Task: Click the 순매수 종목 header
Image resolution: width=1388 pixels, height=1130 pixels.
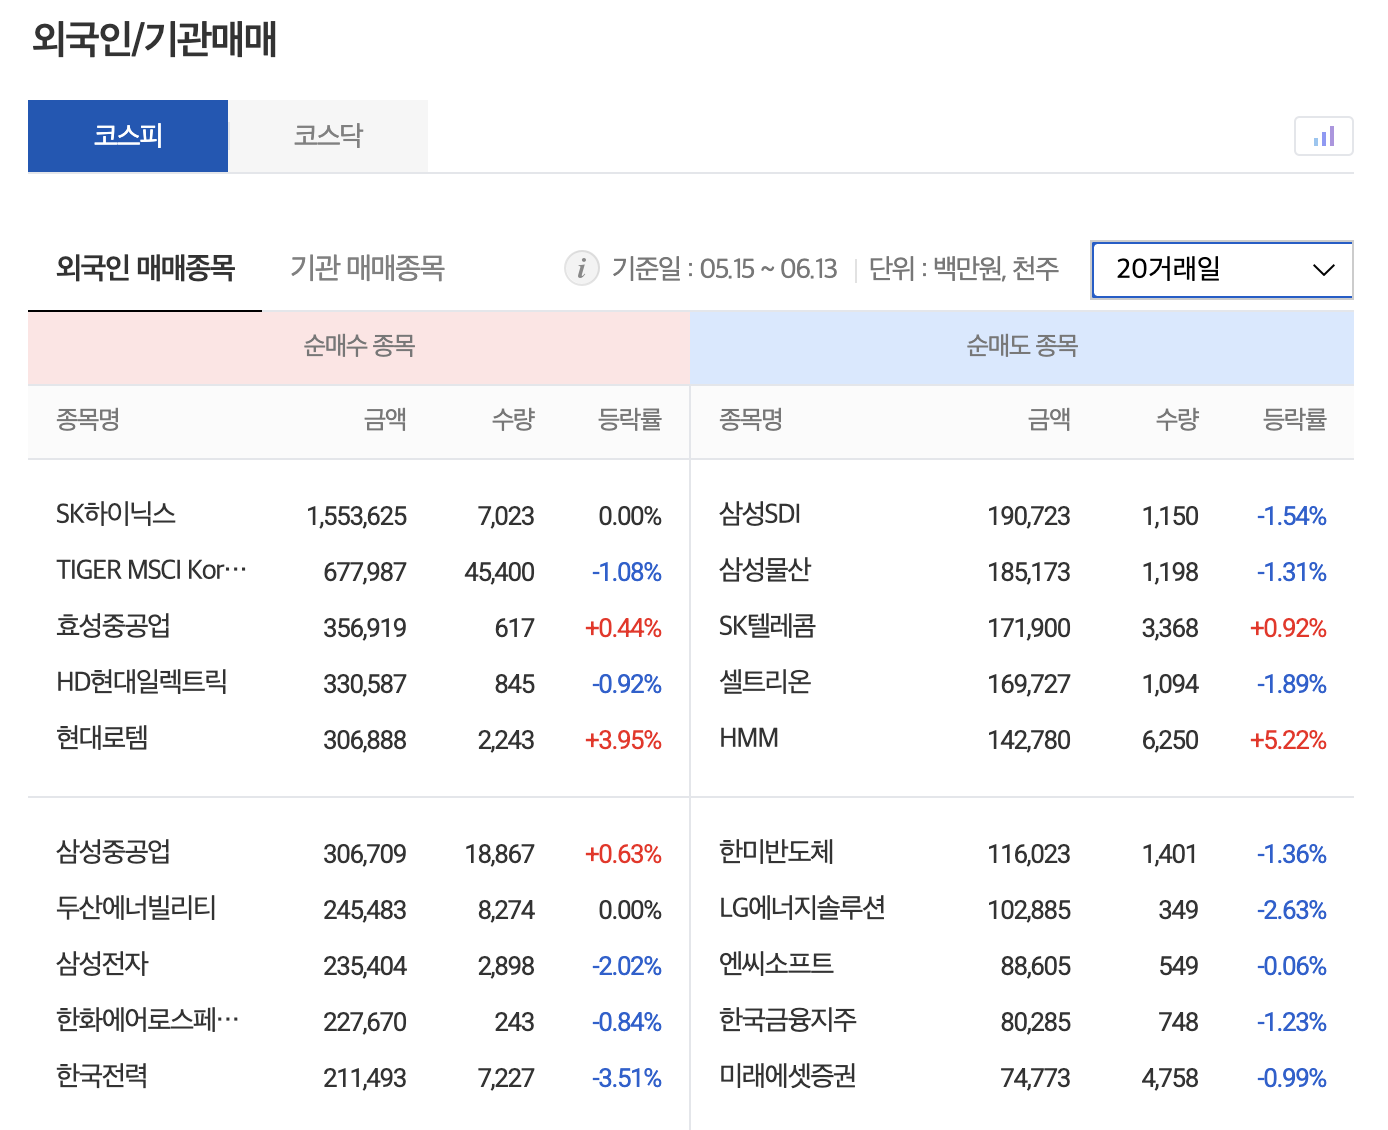Action: (x=359, y=346)
